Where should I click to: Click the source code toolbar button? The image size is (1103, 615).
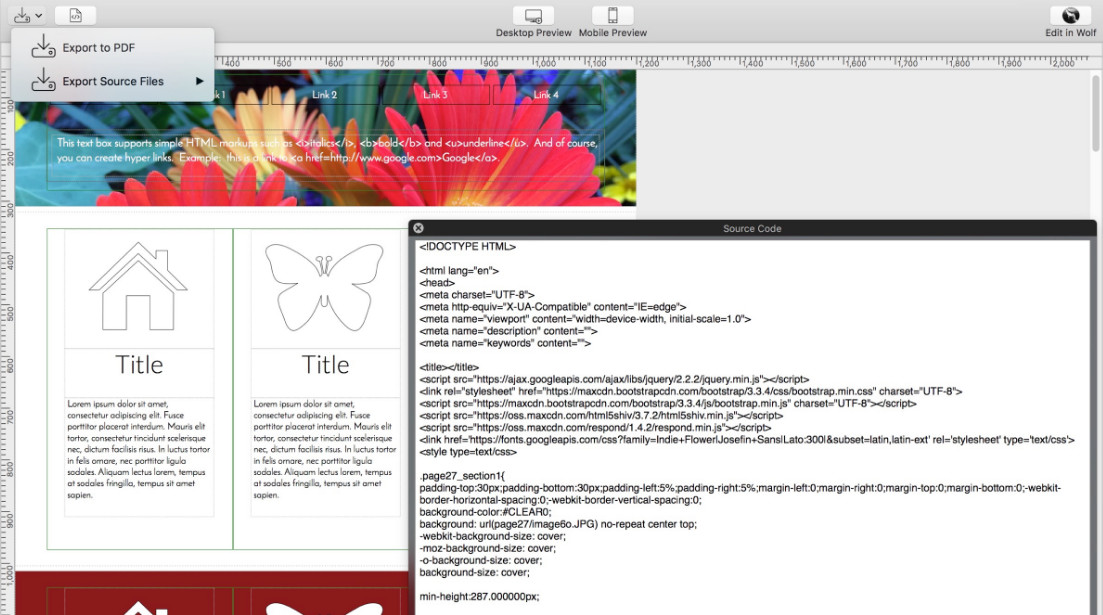(75, 15)
